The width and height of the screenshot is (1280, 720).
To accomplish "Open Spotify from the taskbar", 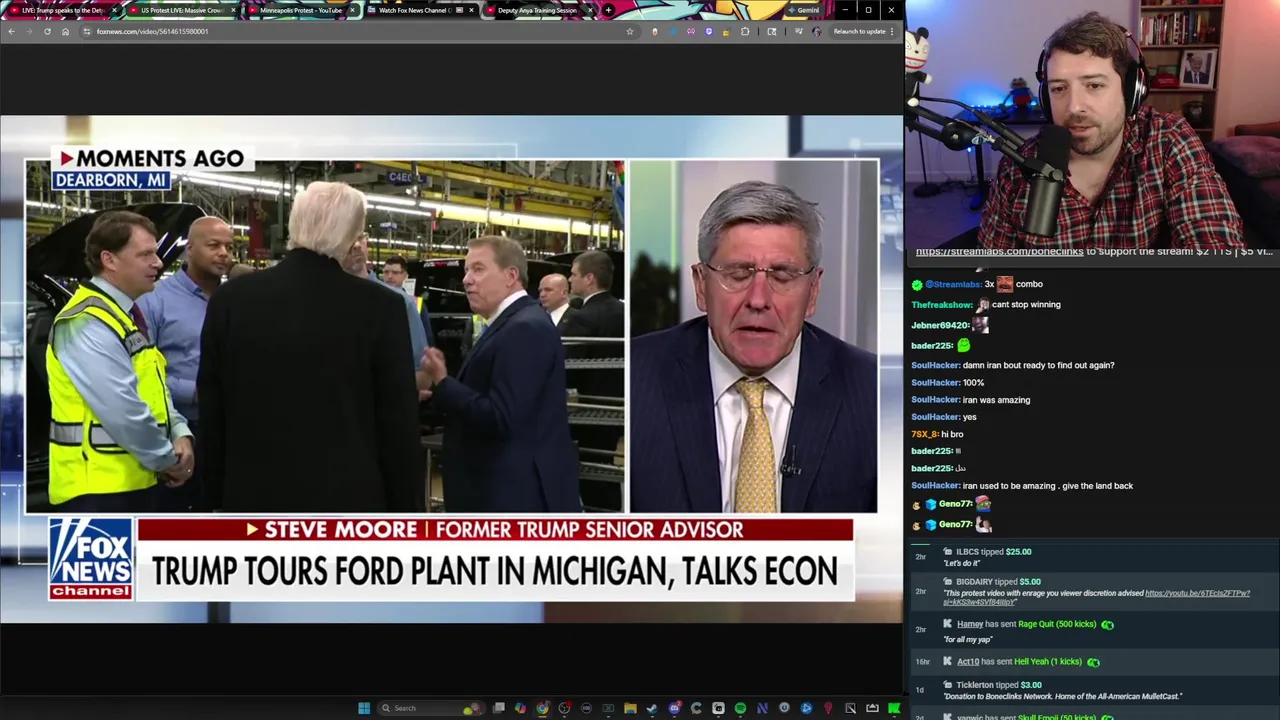I will (740, 708).
